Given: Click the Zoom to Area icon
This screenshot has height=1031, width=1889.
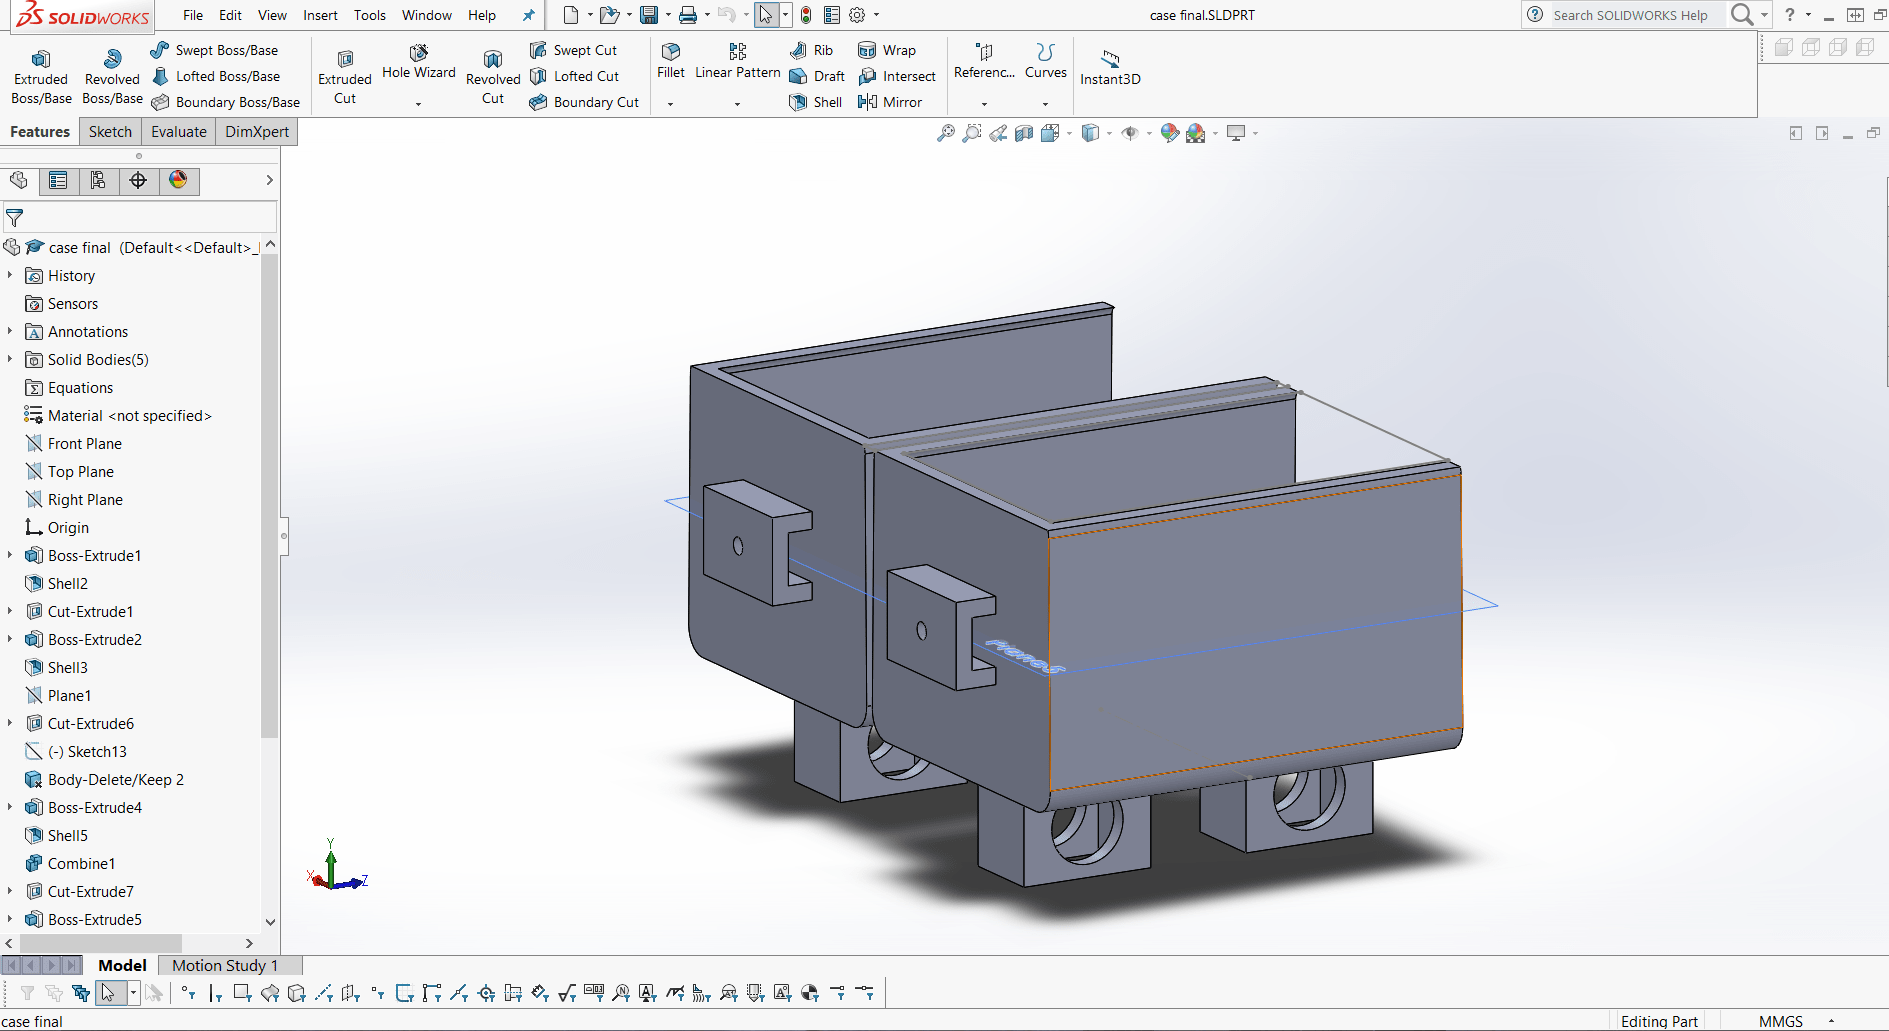Looking at the screenshot, I should point(972,133).
